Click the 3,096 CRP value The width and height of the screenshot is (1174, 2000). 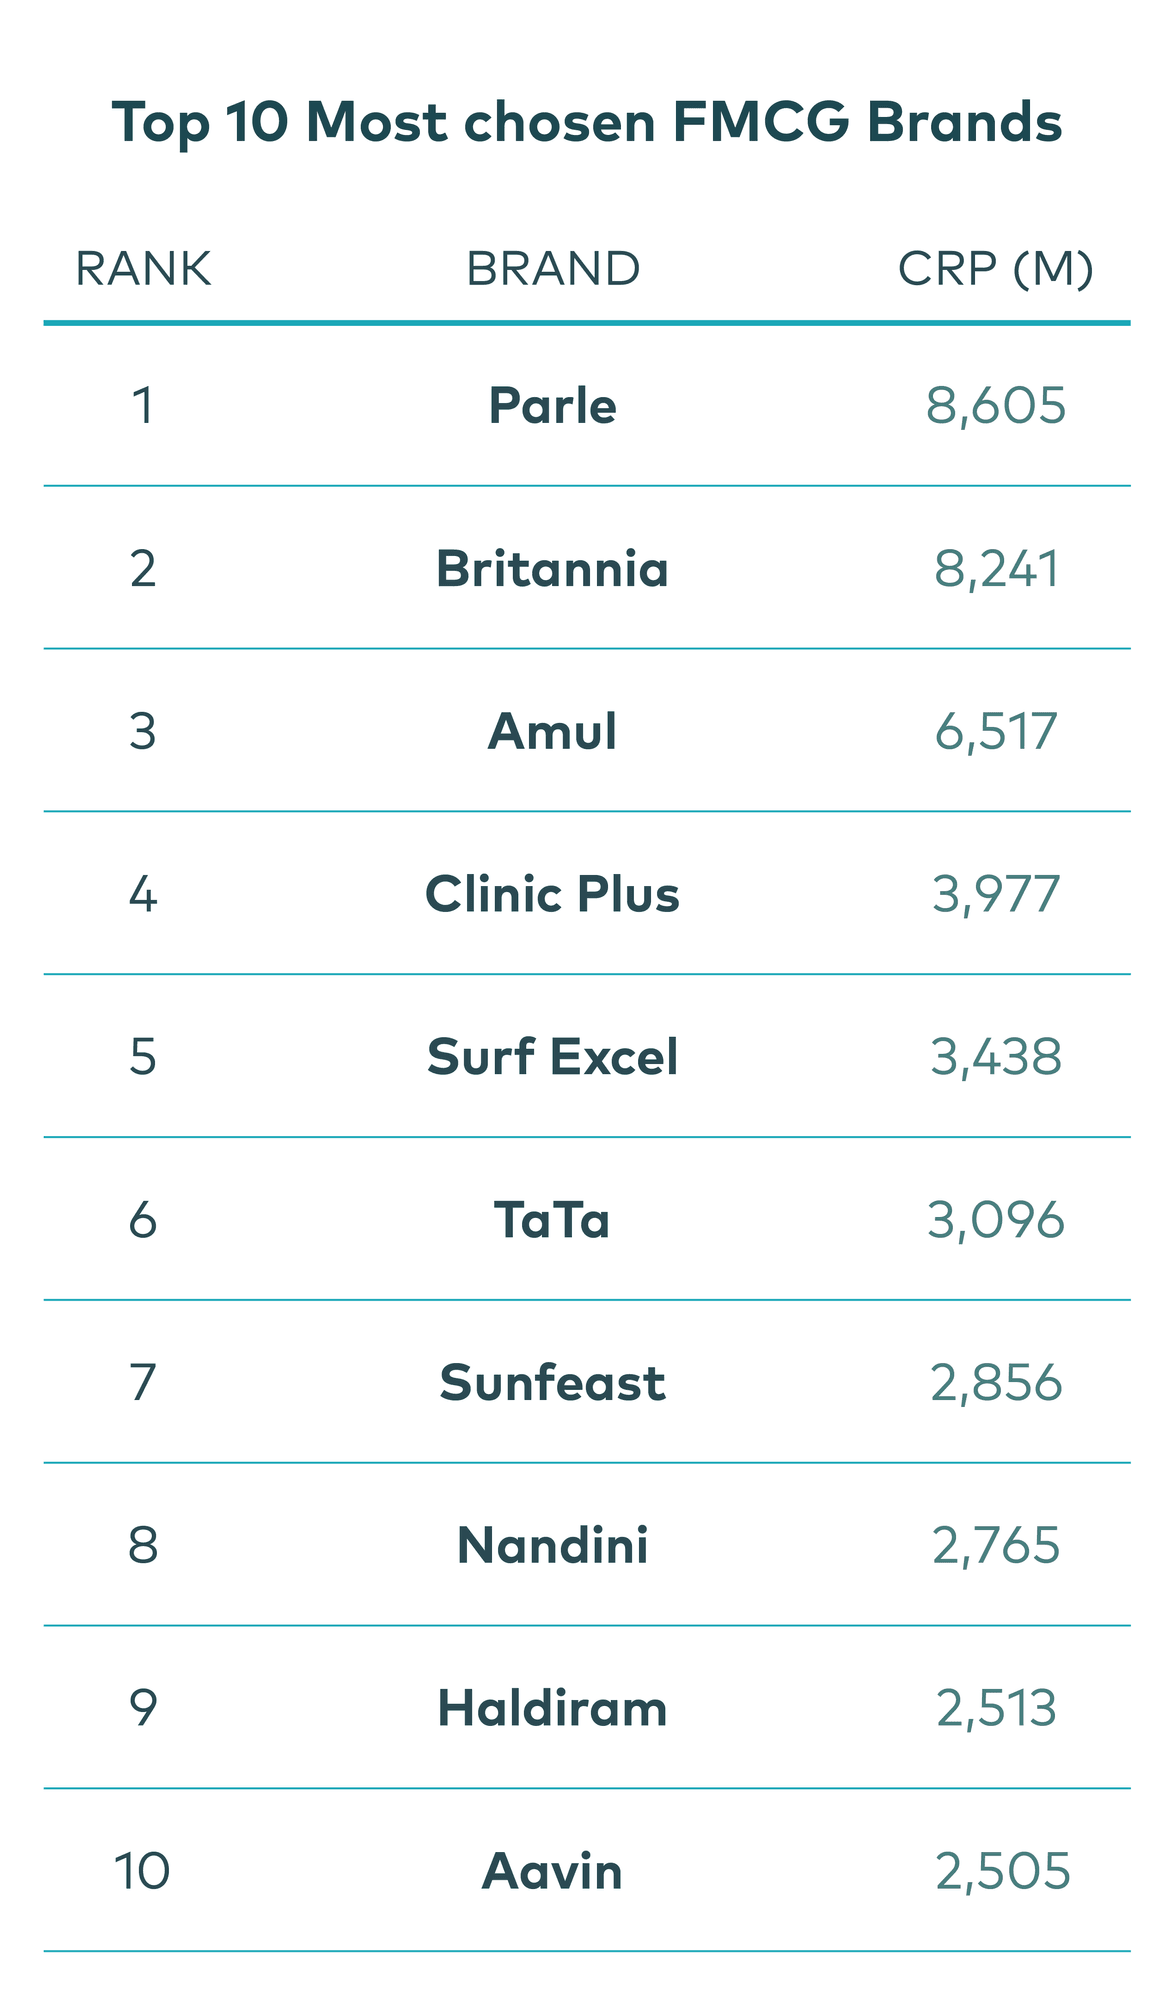pyautogui.click(x=996, y=1220)
